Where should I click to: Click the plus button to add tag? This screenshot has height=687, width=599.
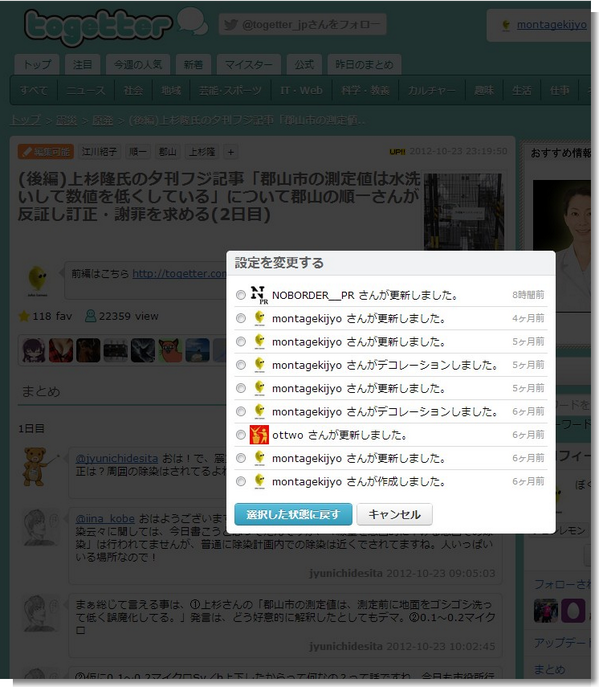click(230, 152)
